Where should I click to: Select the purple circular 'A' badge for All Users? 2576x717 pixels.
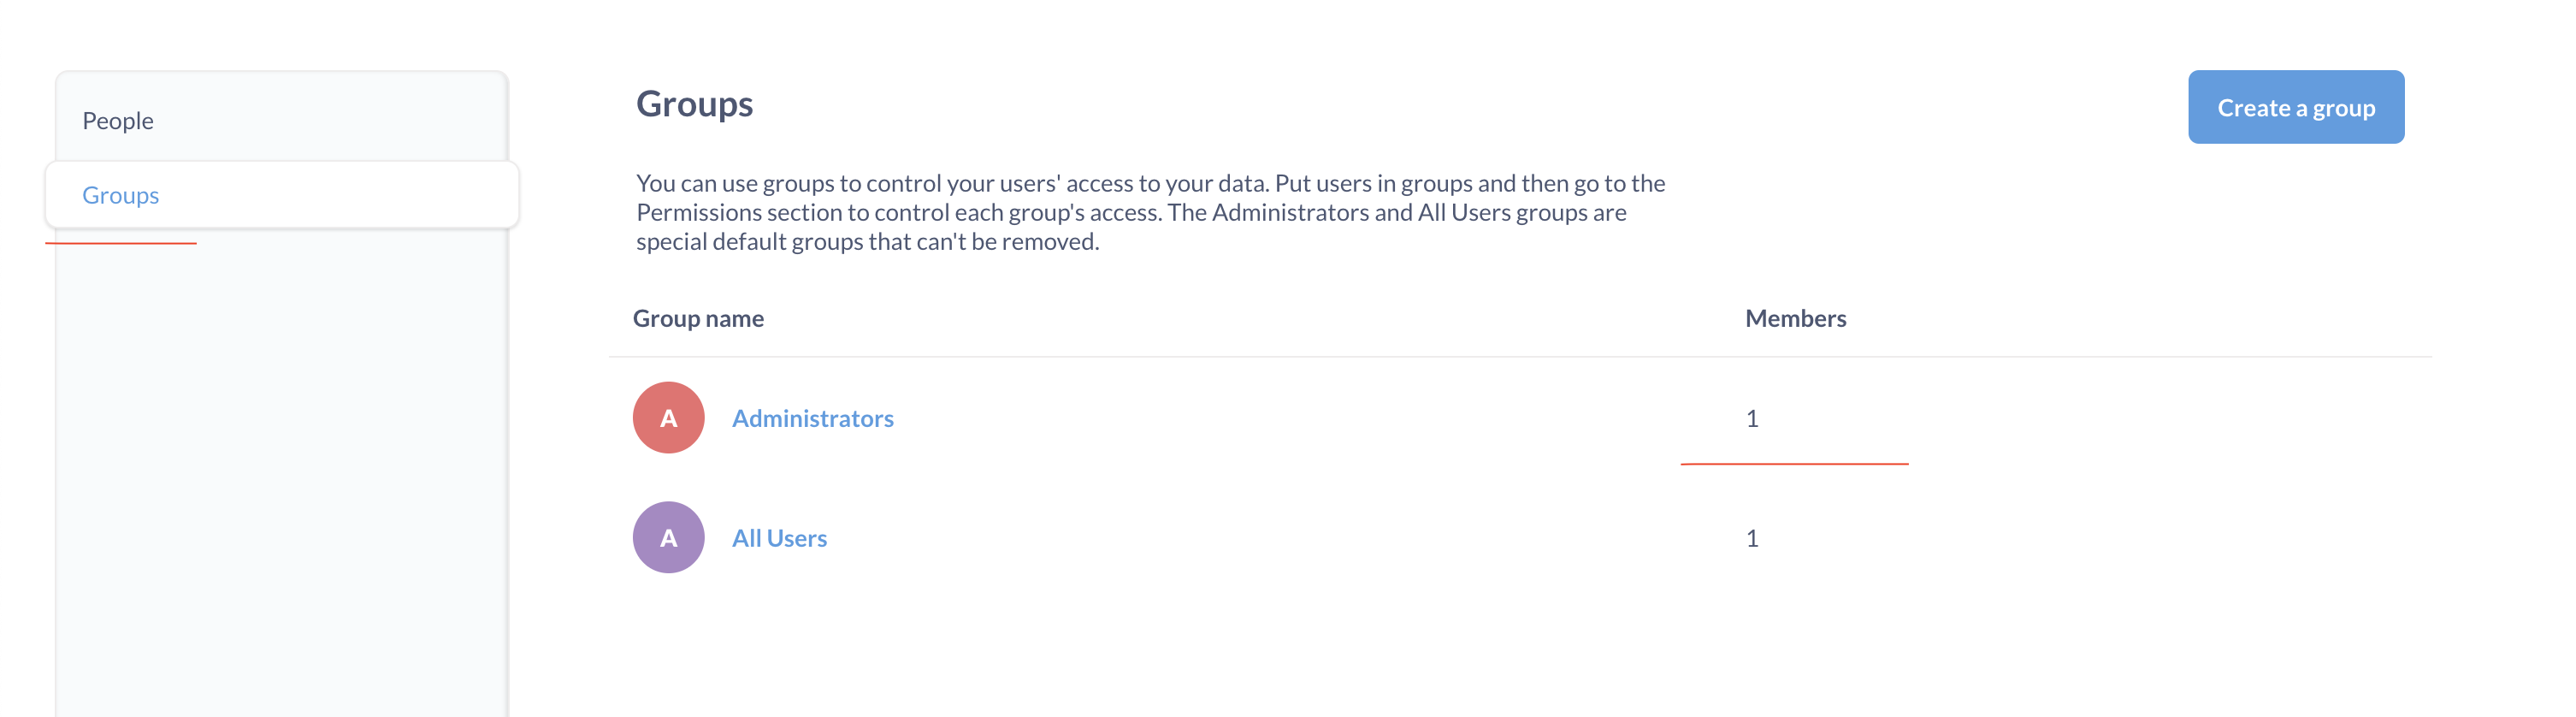[x=668, y=537]
